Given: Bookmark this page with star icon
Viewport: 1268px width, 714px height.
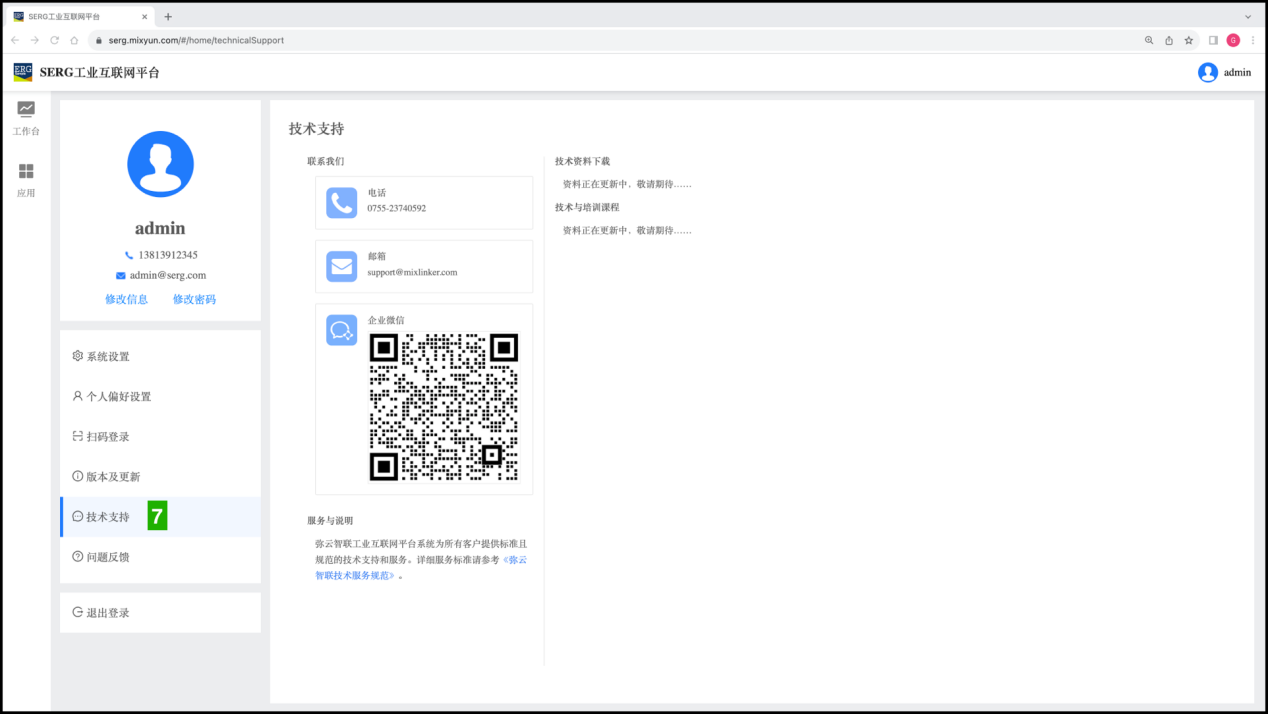Looking at the screenshot, I should (x=1189, y=40).
